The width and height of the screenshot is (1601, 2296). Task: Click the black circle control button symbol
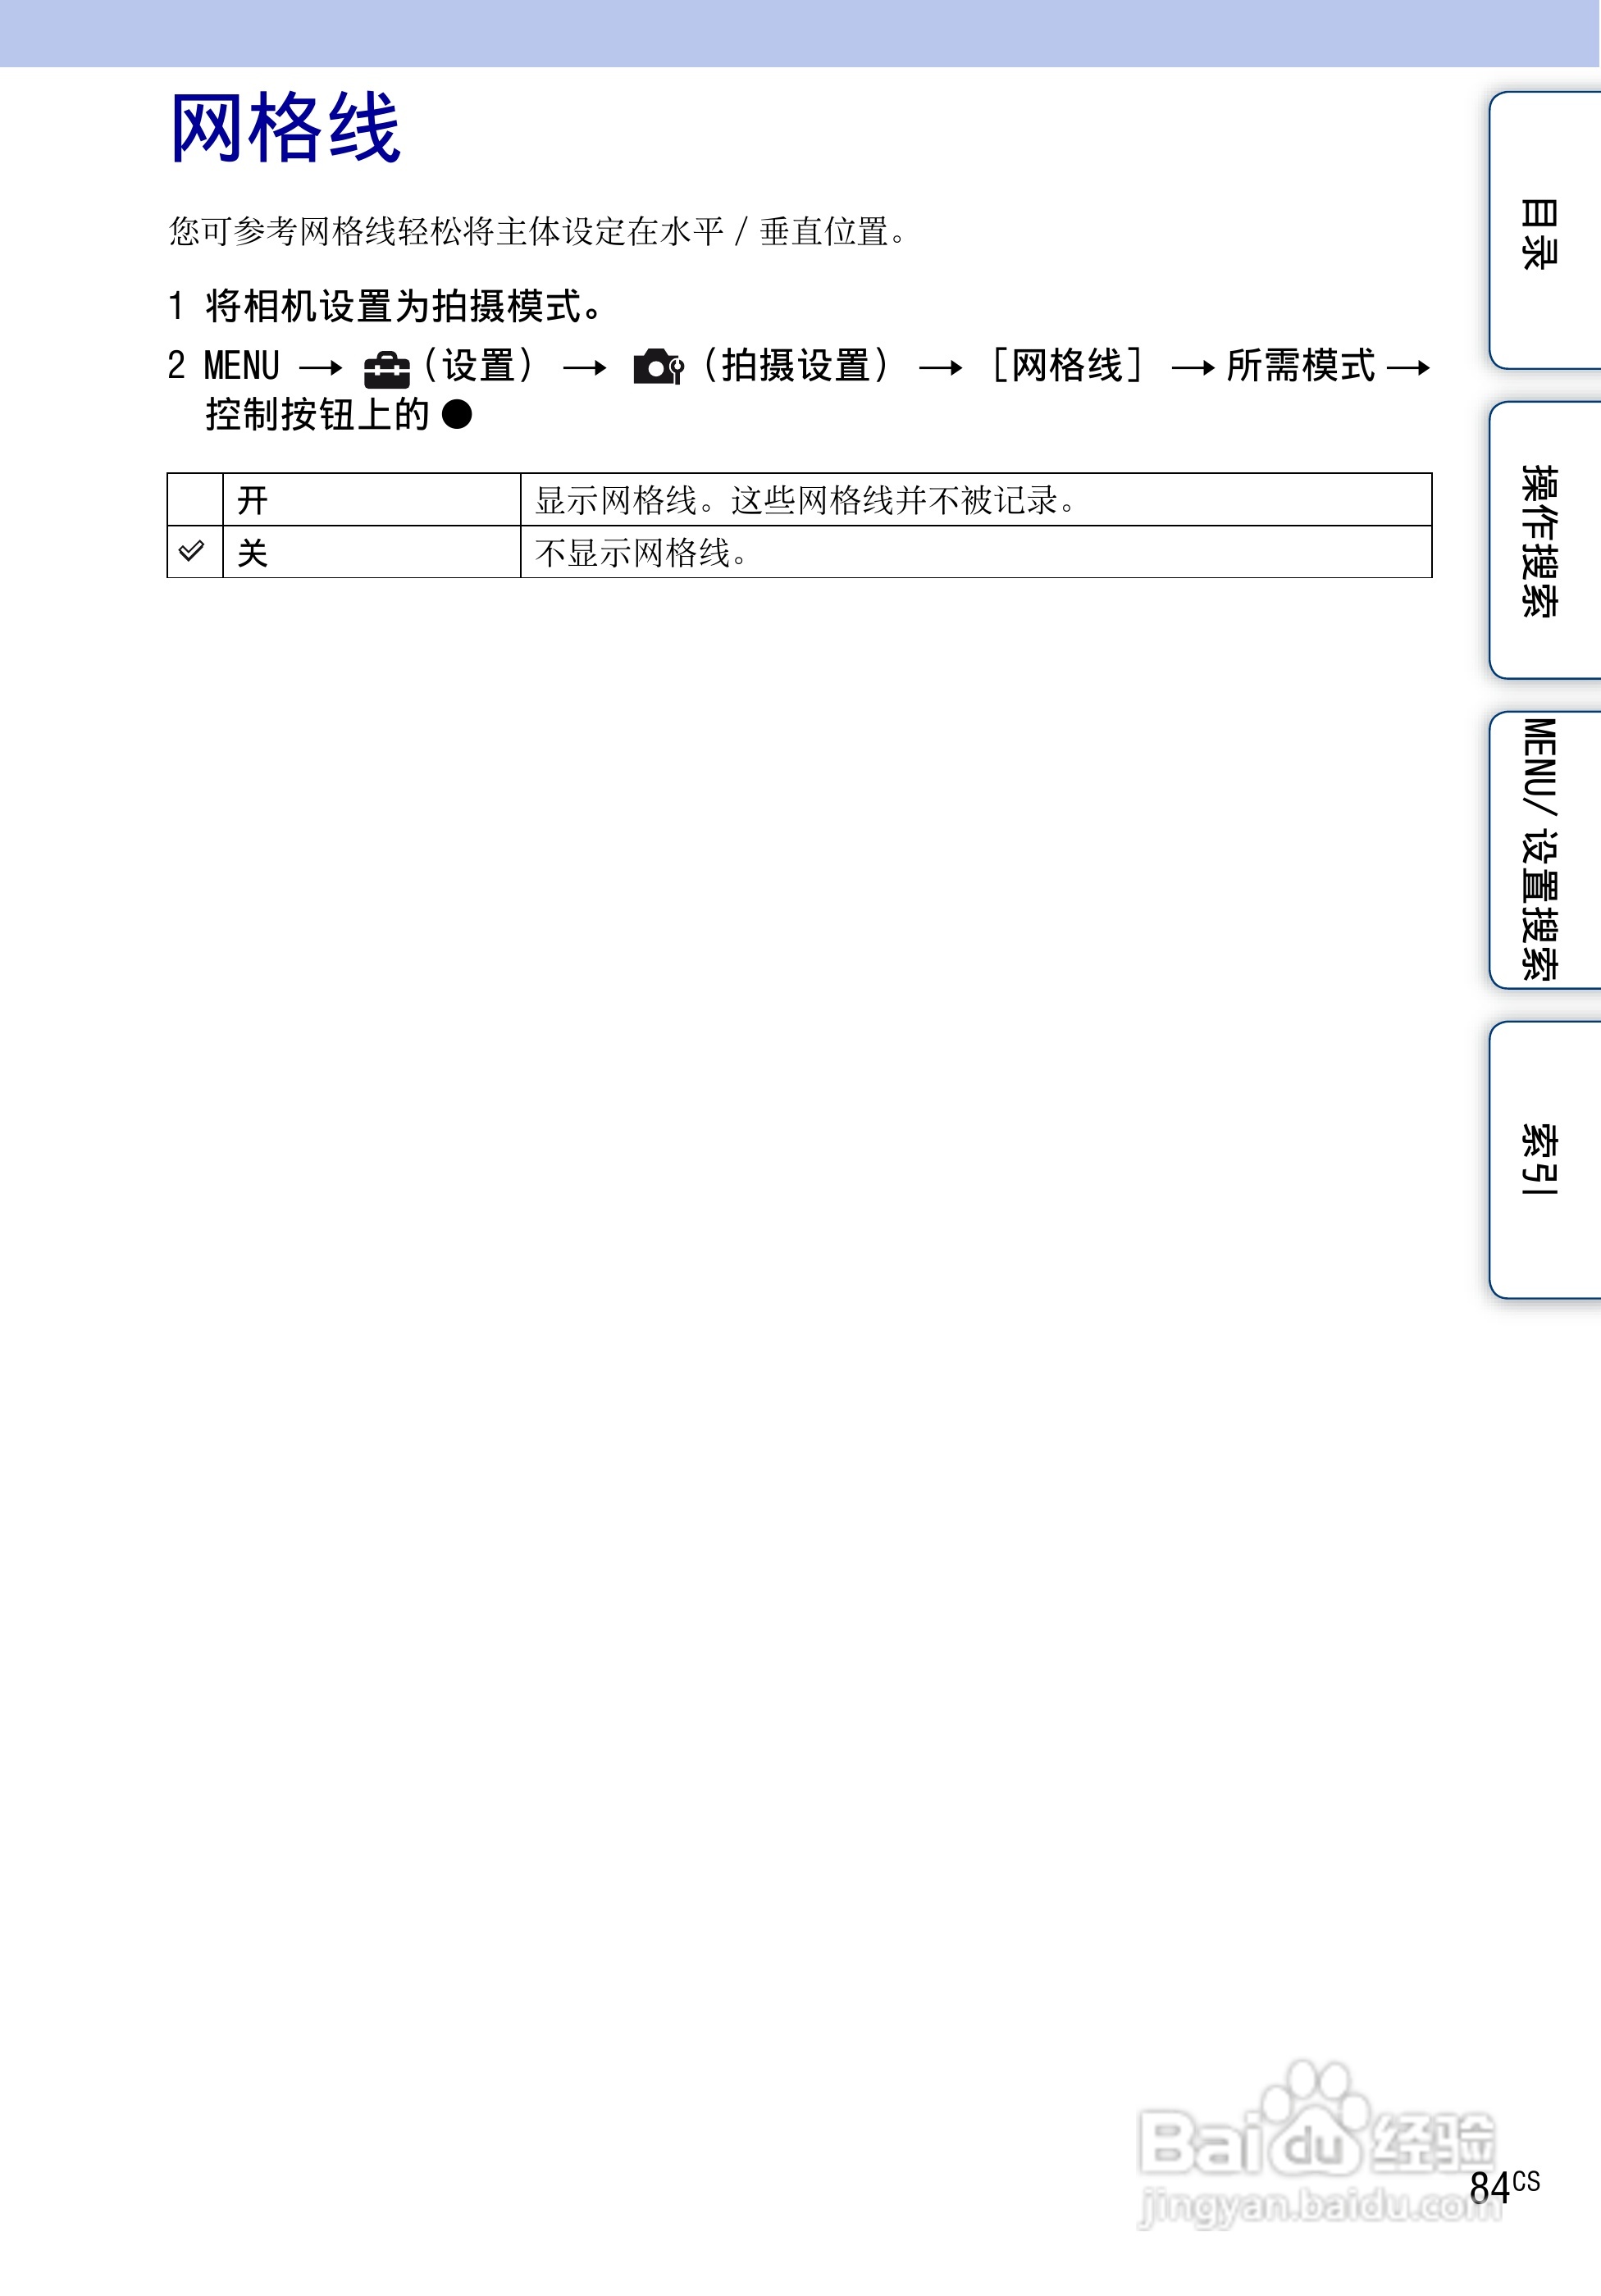457,414
